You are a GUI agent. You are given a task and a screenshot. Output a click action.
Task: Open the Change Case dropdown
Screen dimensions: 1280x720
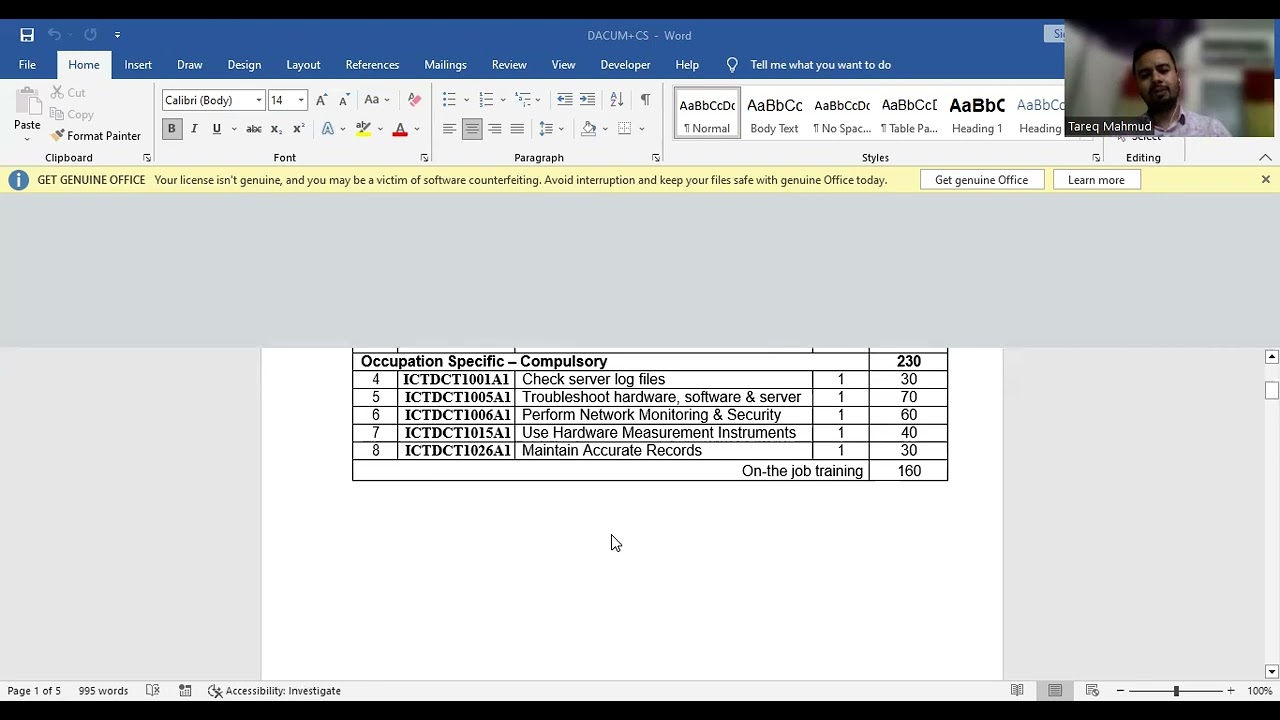point(376,100)
